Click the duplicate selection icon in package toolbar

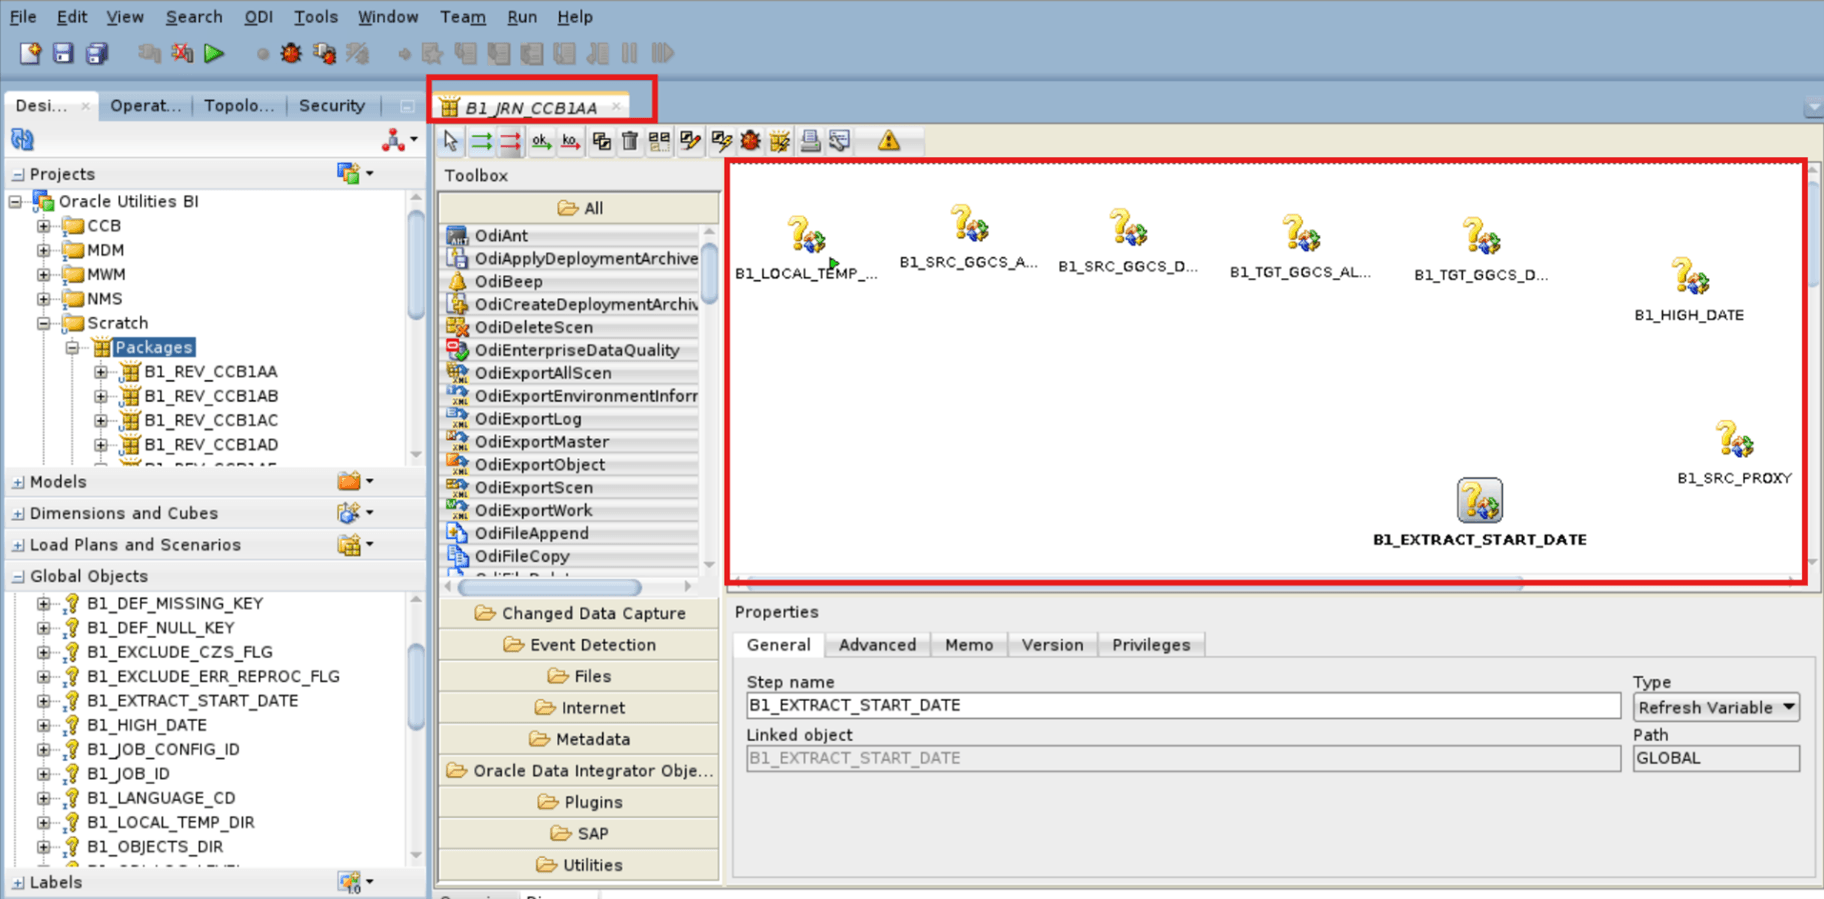(x=601, y=141)
